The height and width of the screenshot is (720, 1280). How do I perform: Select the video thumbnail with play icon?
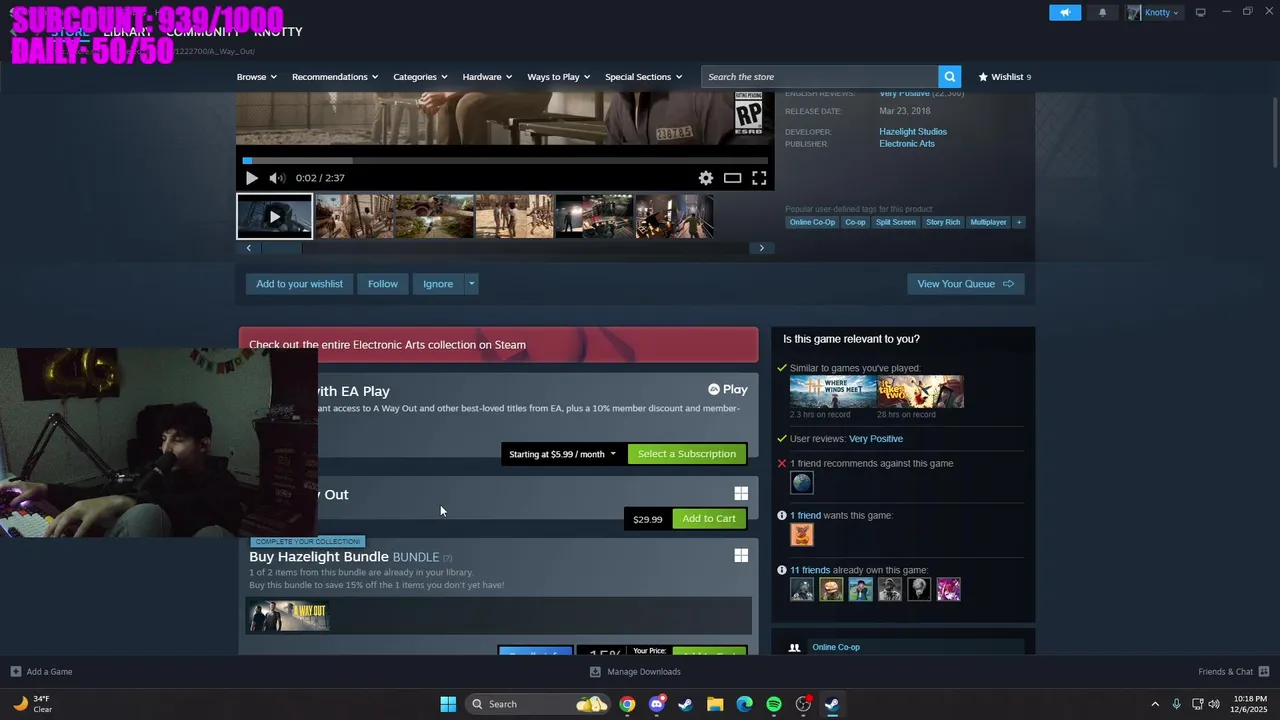tap(275, 217)
